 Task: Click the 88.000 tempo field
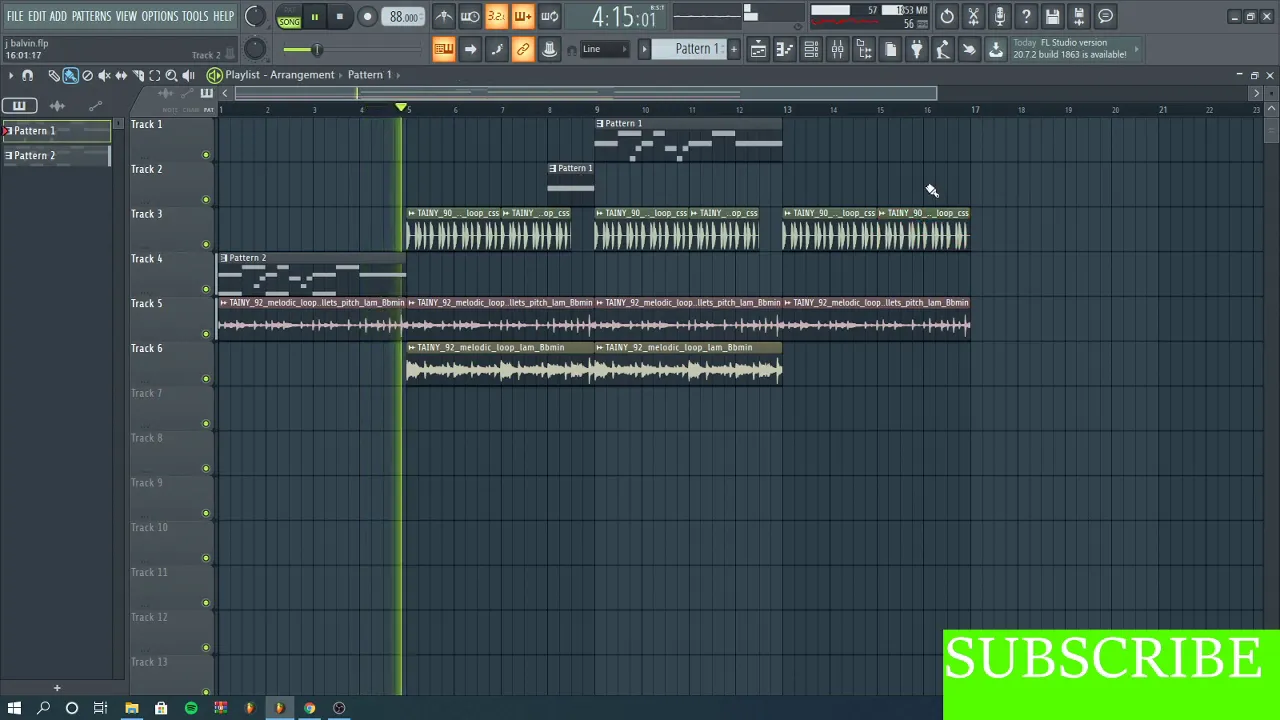click(403, 17)
